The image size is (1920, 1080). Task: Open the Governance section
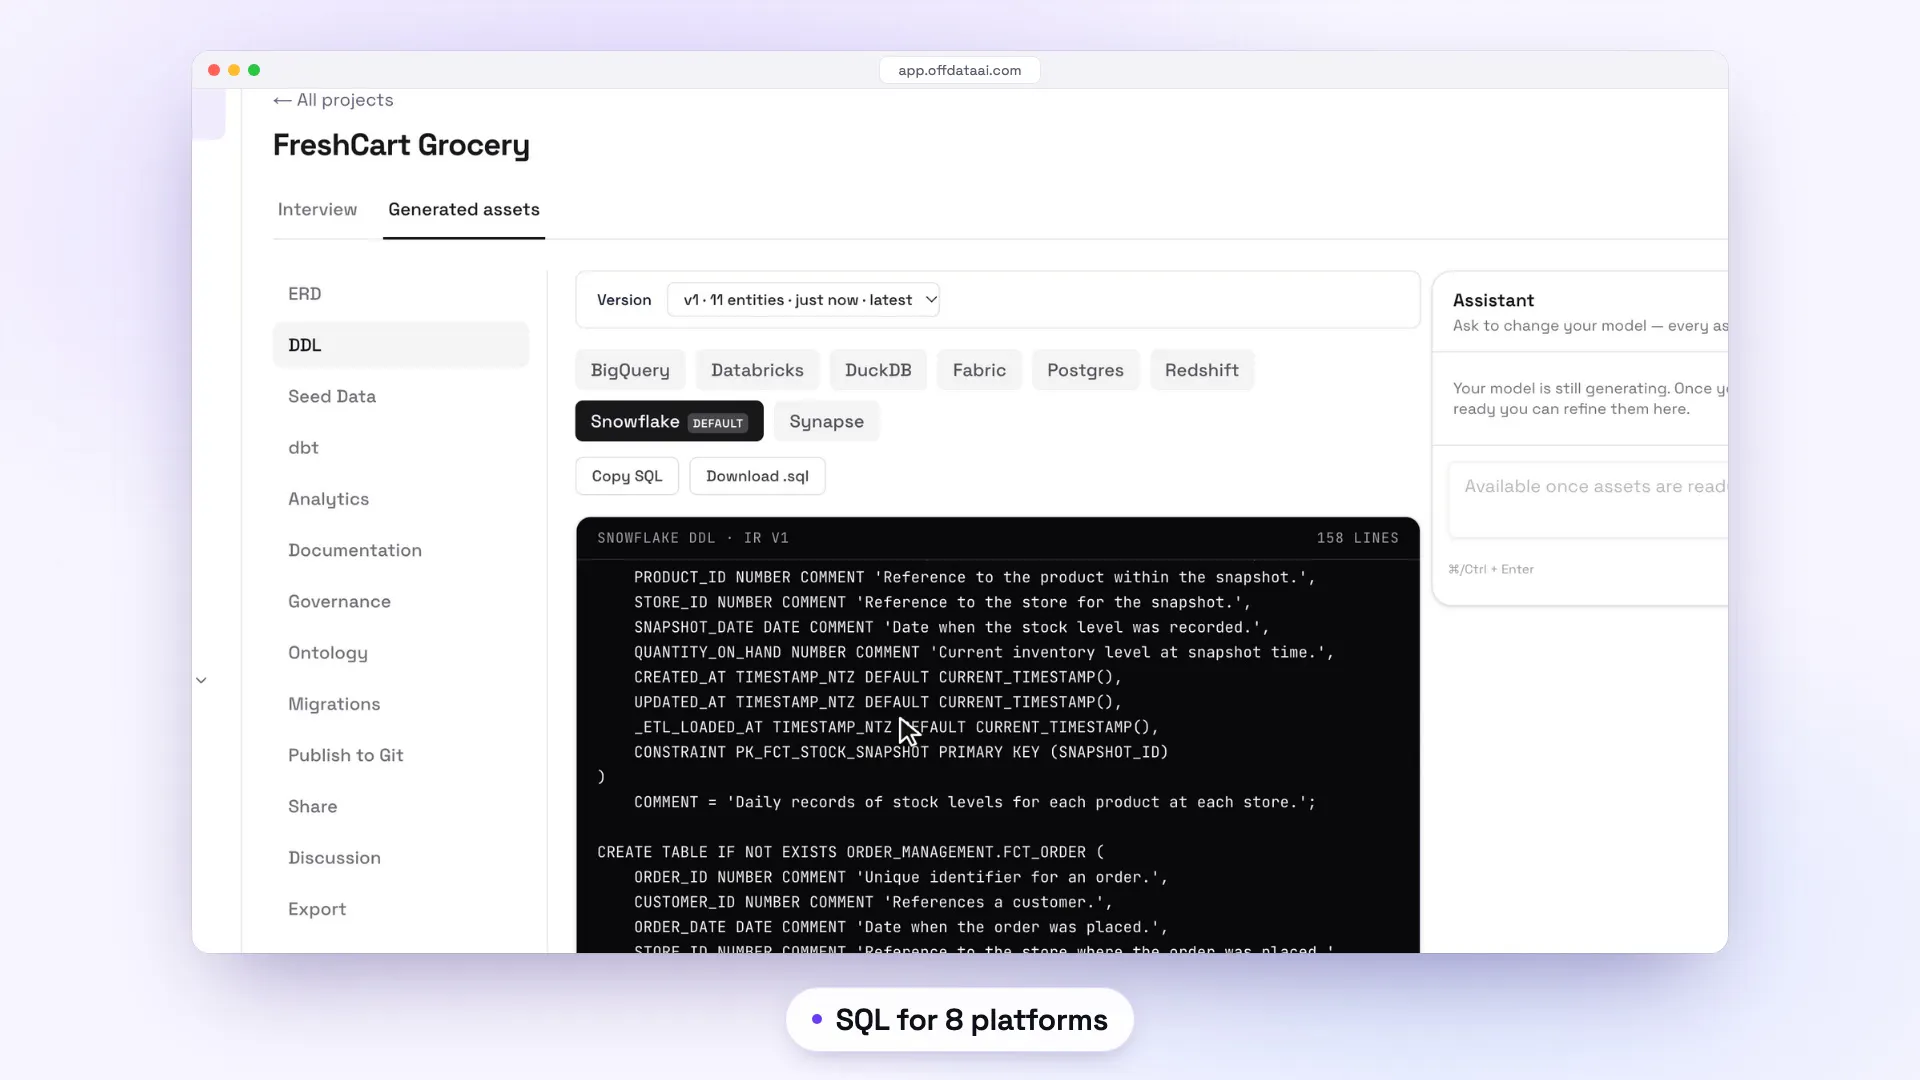tap(400, 601)
